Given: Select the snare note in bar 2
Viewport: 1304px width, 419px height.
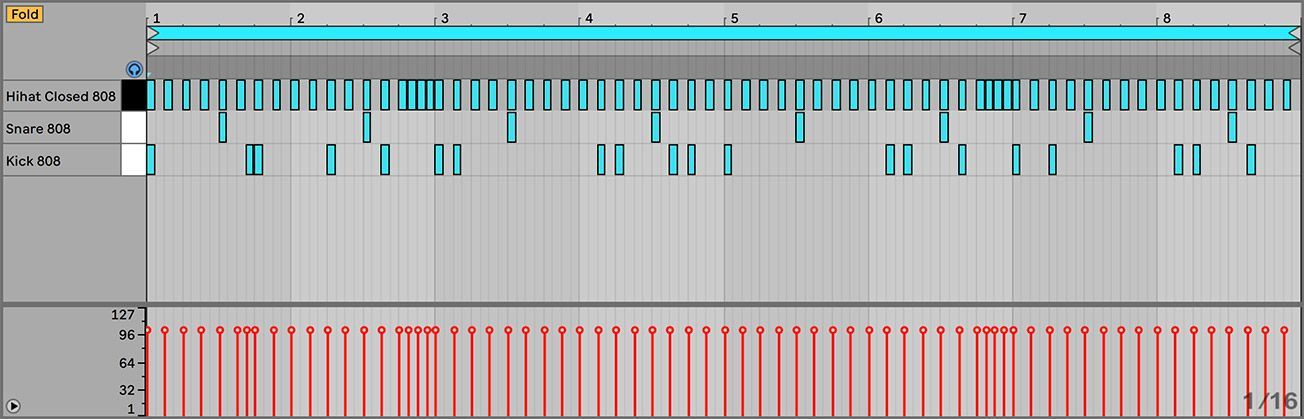Looking at the screenshot, I should pos(367,128).
